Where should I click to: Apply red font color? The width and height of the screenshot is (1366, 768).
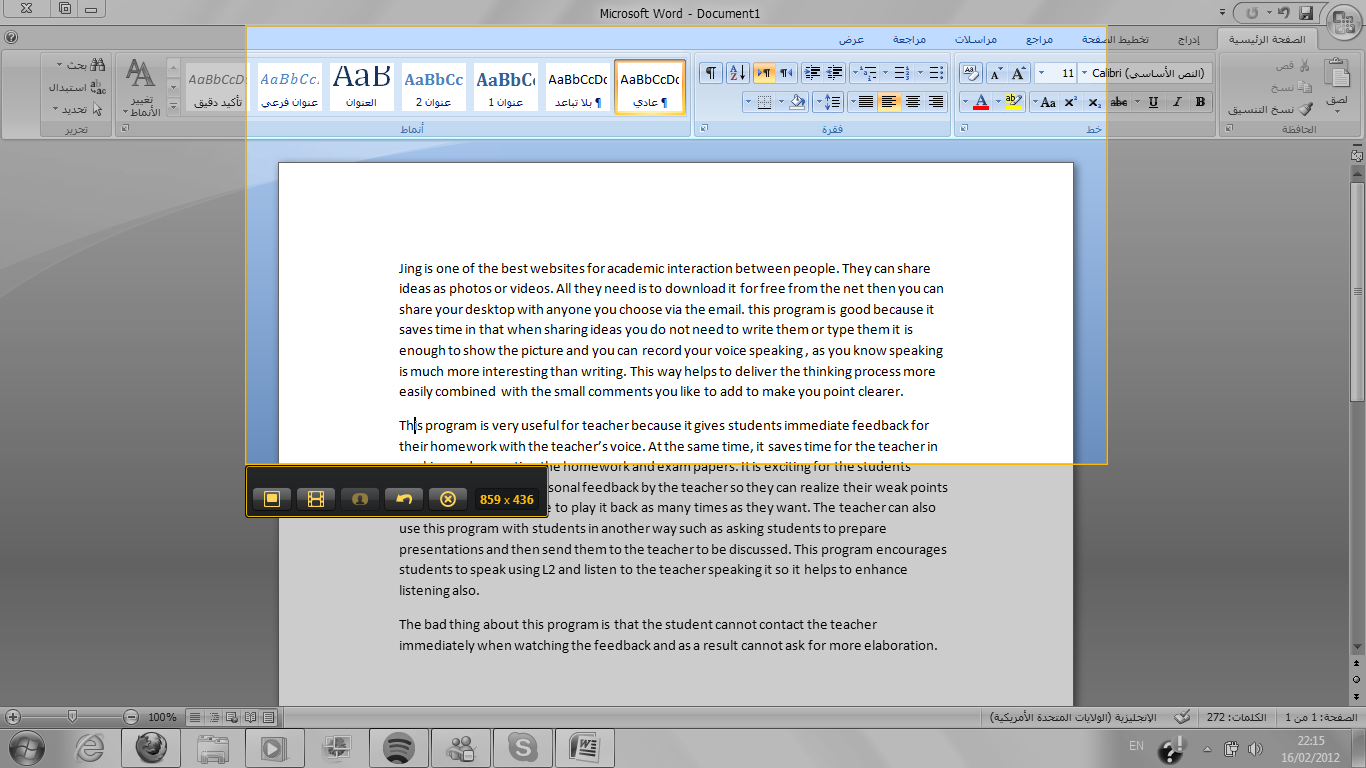pyautogui.click(x=982, y=102)
